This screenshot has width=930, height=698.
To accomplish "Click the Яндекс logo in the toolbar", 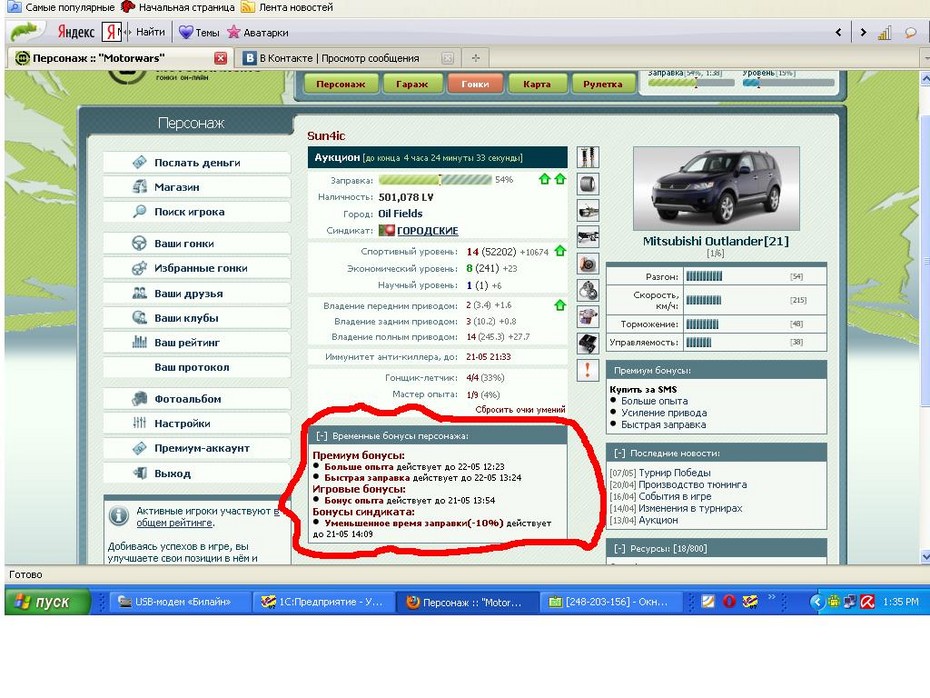I will (75, 32).
